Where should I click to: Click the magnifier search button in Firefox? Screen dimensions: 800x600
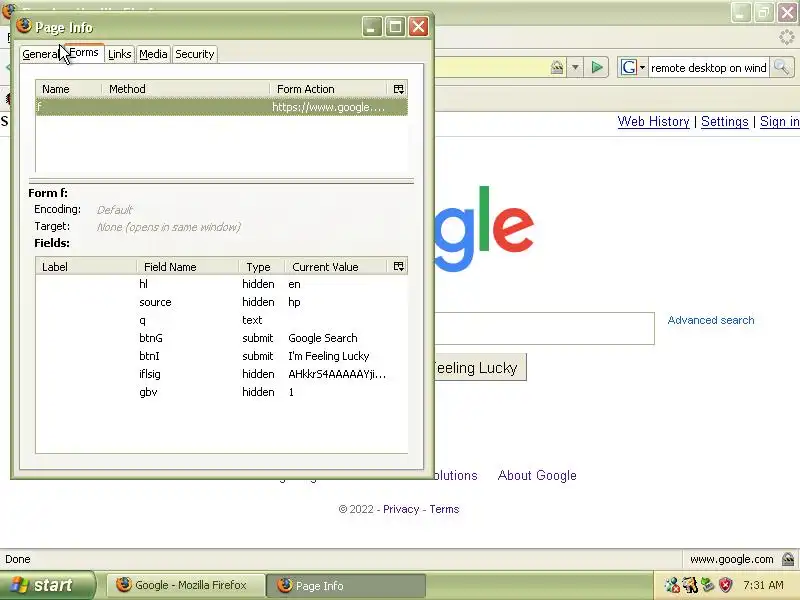point(781,67)
